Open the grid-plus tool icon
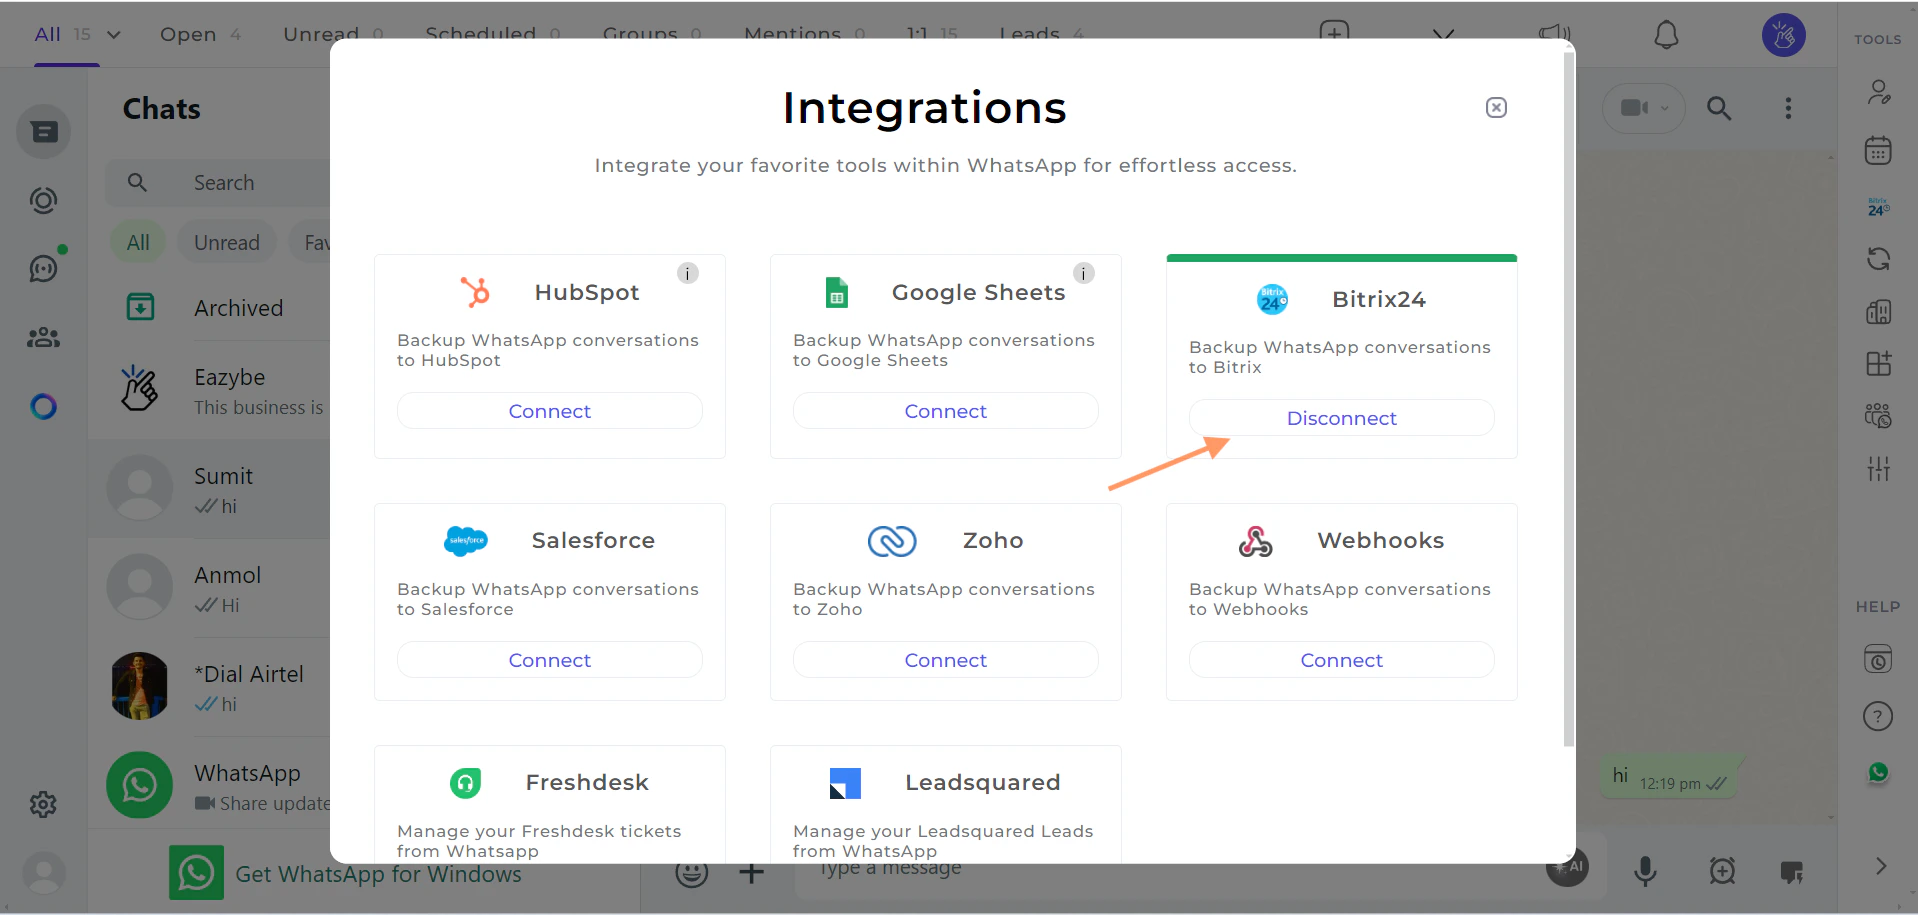Image resolution: width=1918 pixels, height=915 pixels. [1879, 363]
